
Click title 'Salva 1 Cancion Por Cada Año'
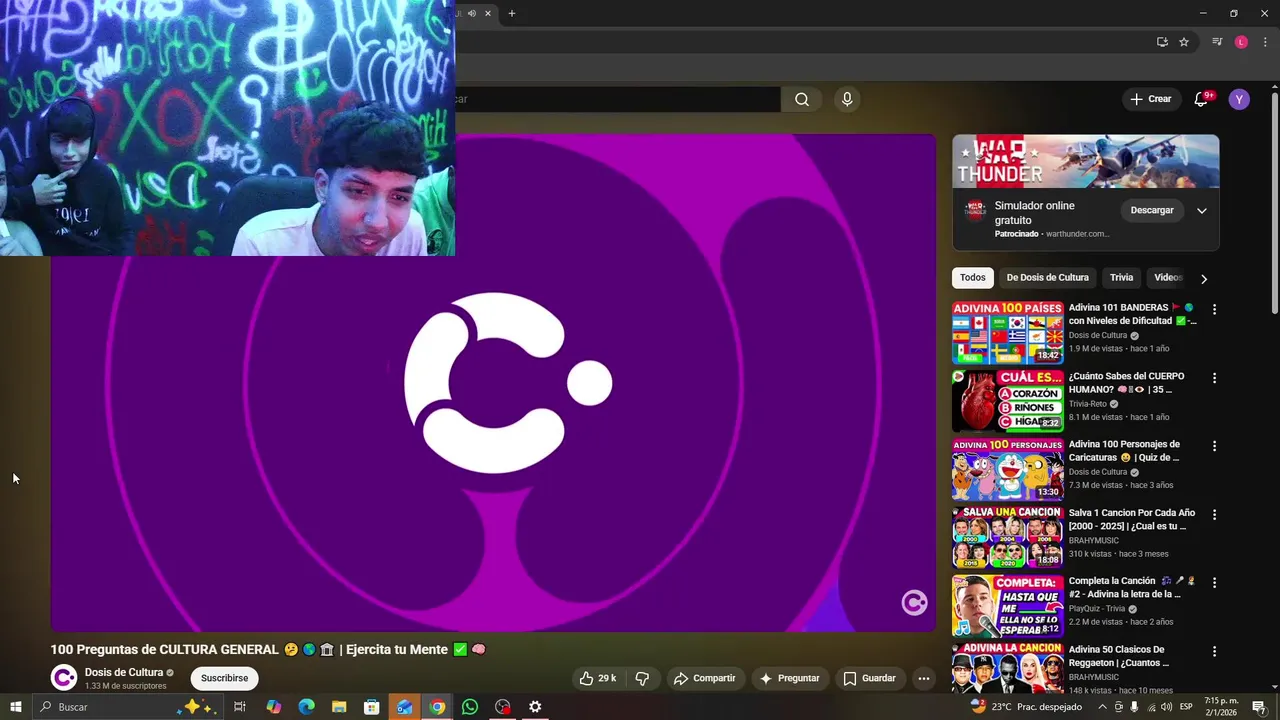click(1132, 519)
